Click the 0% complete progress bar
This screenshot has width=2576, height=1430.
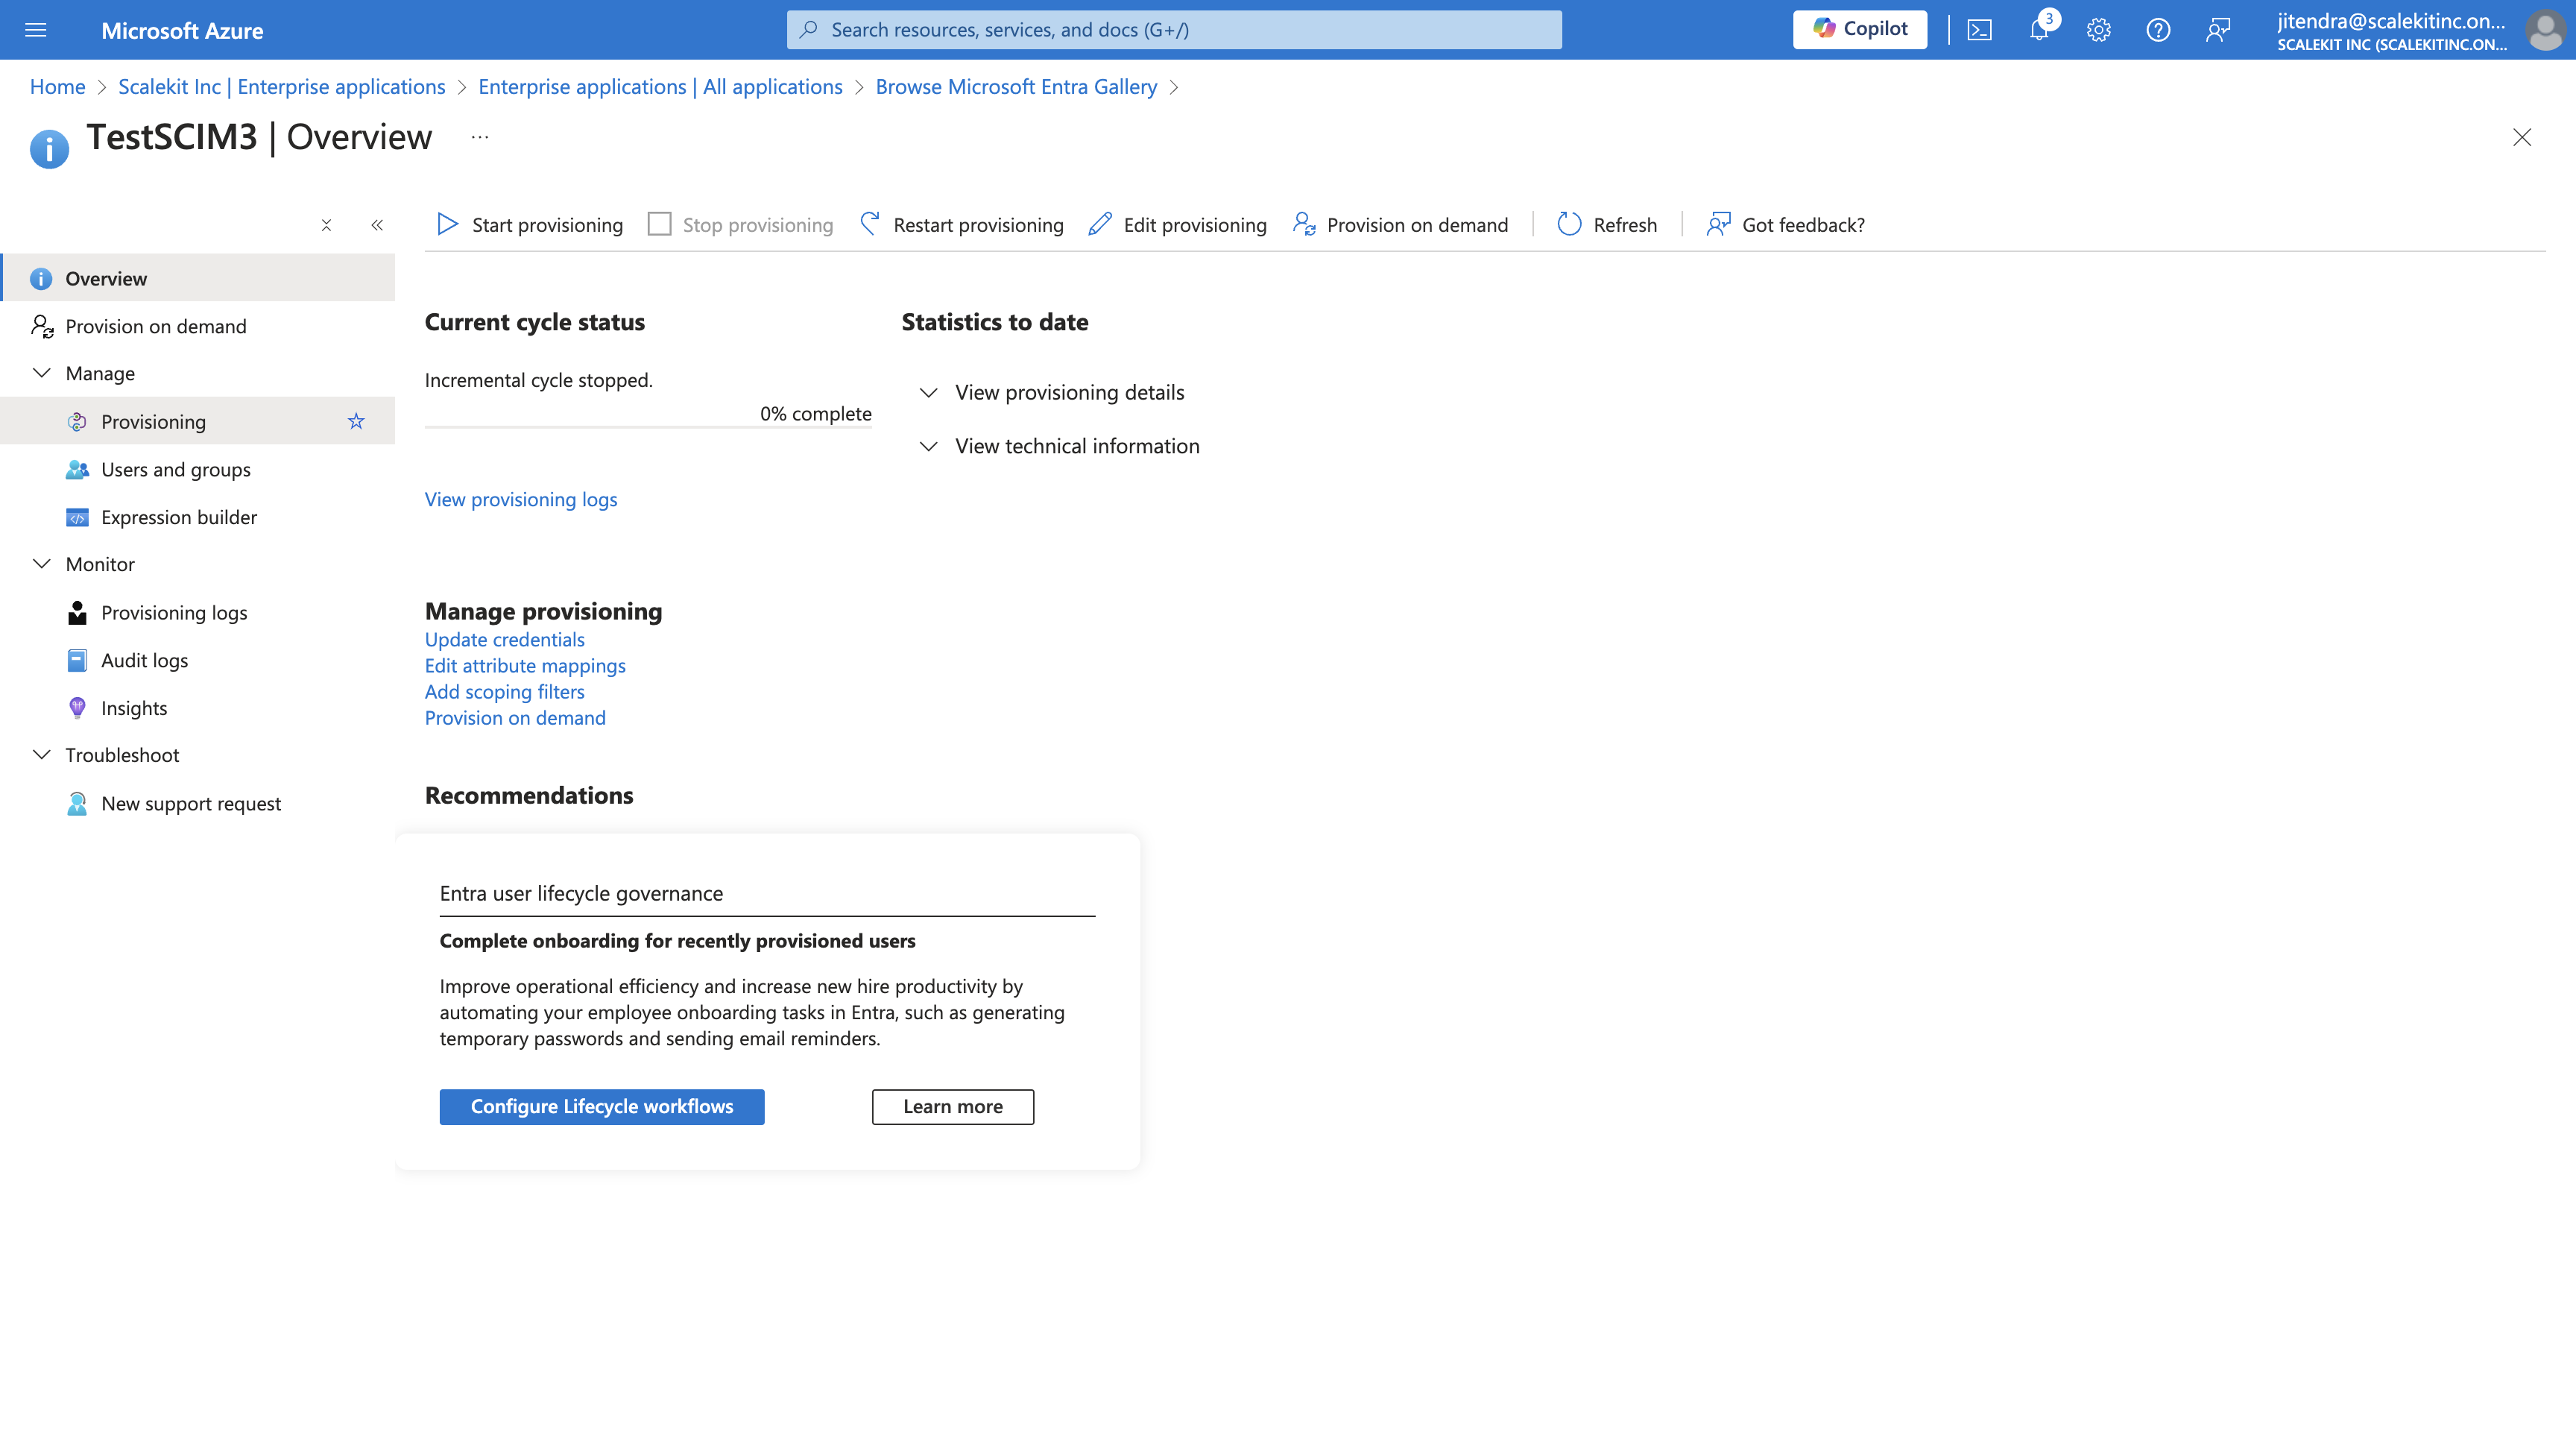click(x=648, y=427)
